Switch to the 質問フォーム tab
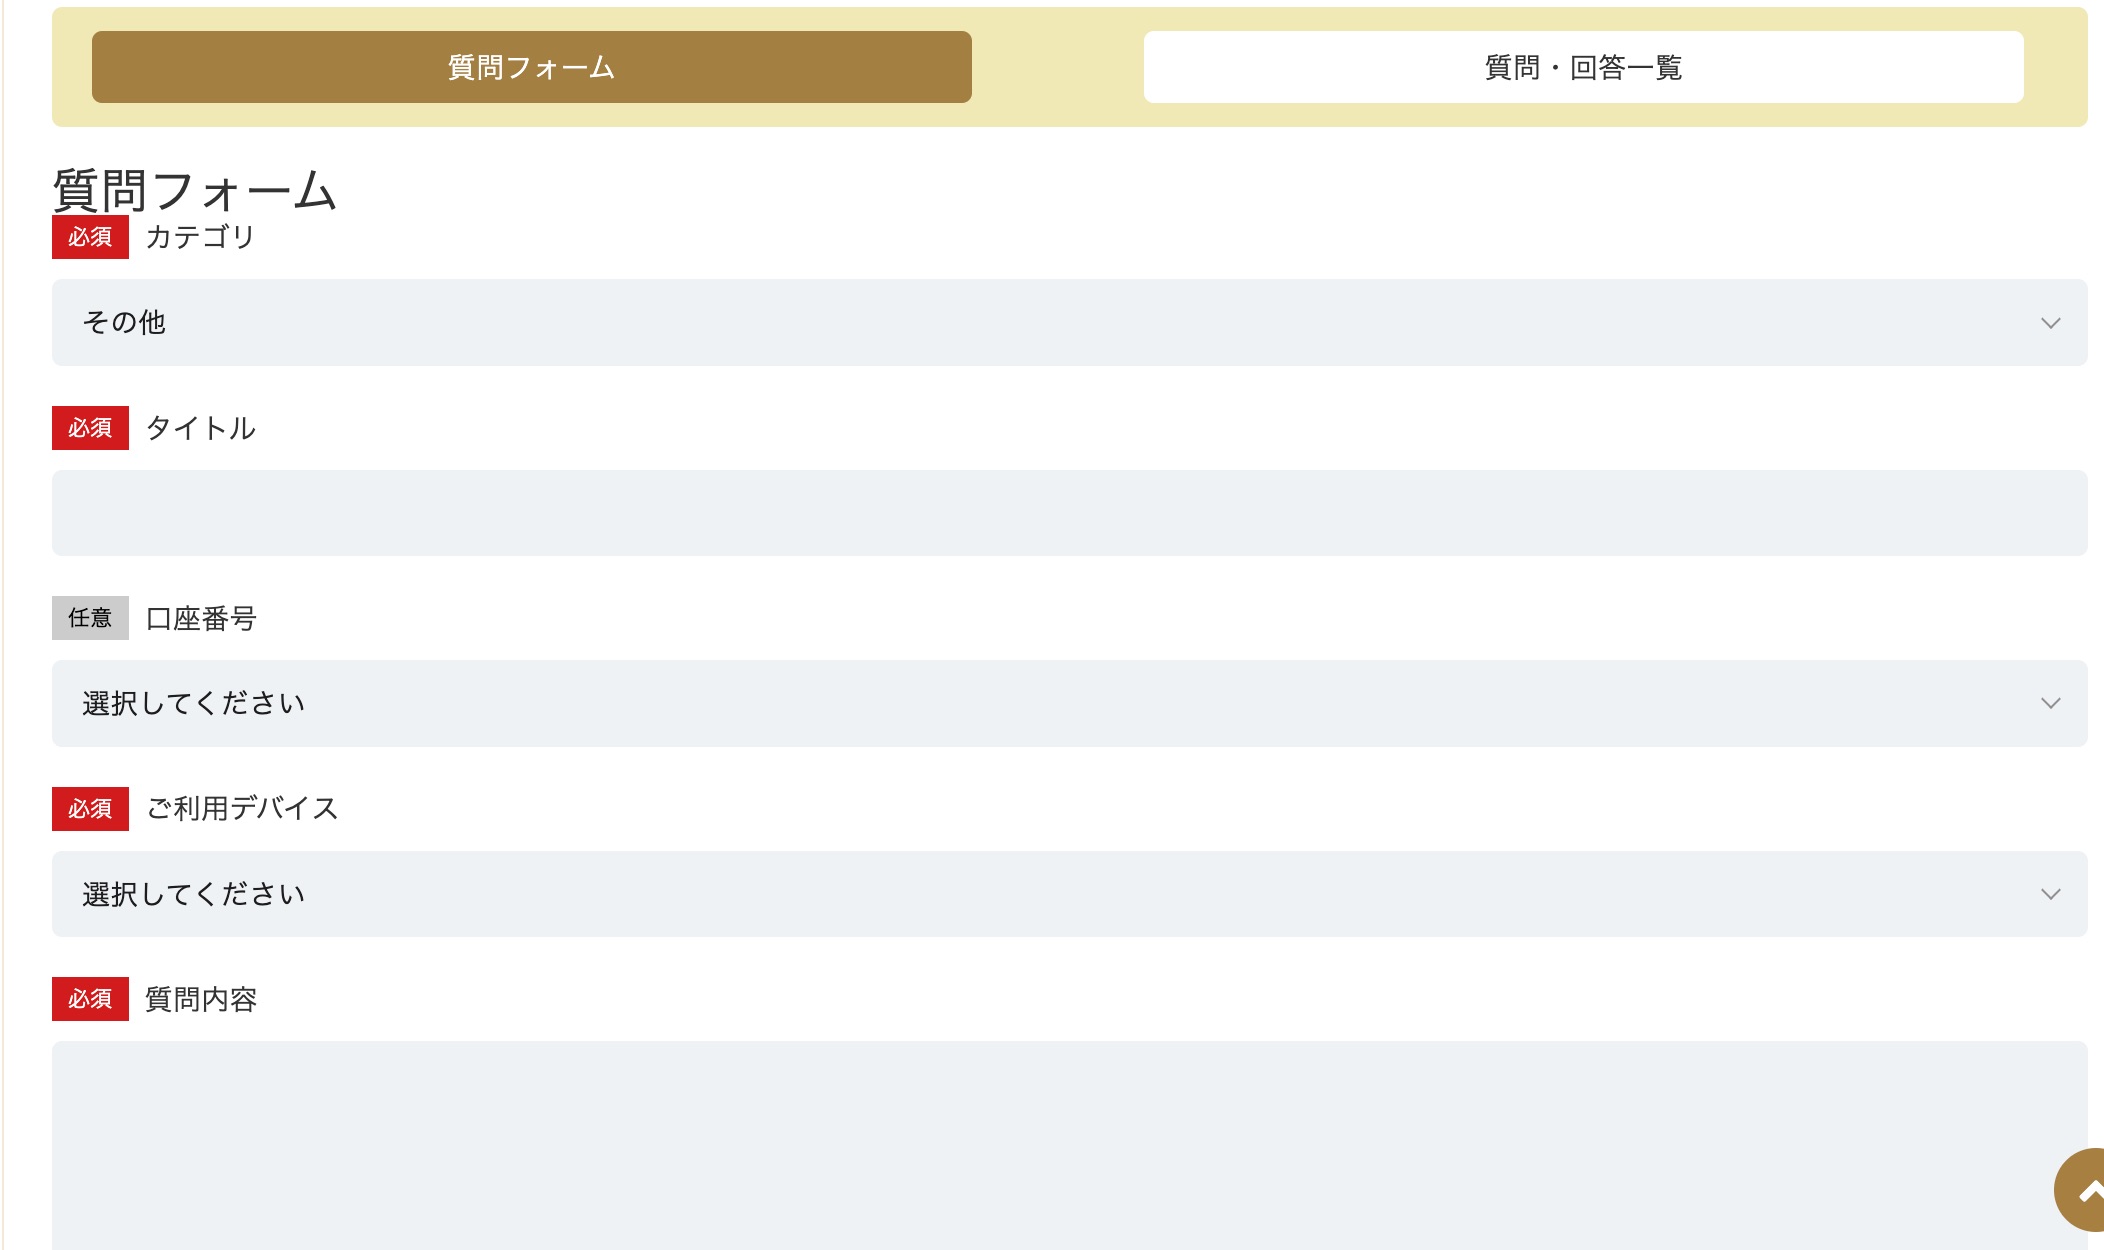This screenshot has width=2104, height=1250. tap(531, 67)
